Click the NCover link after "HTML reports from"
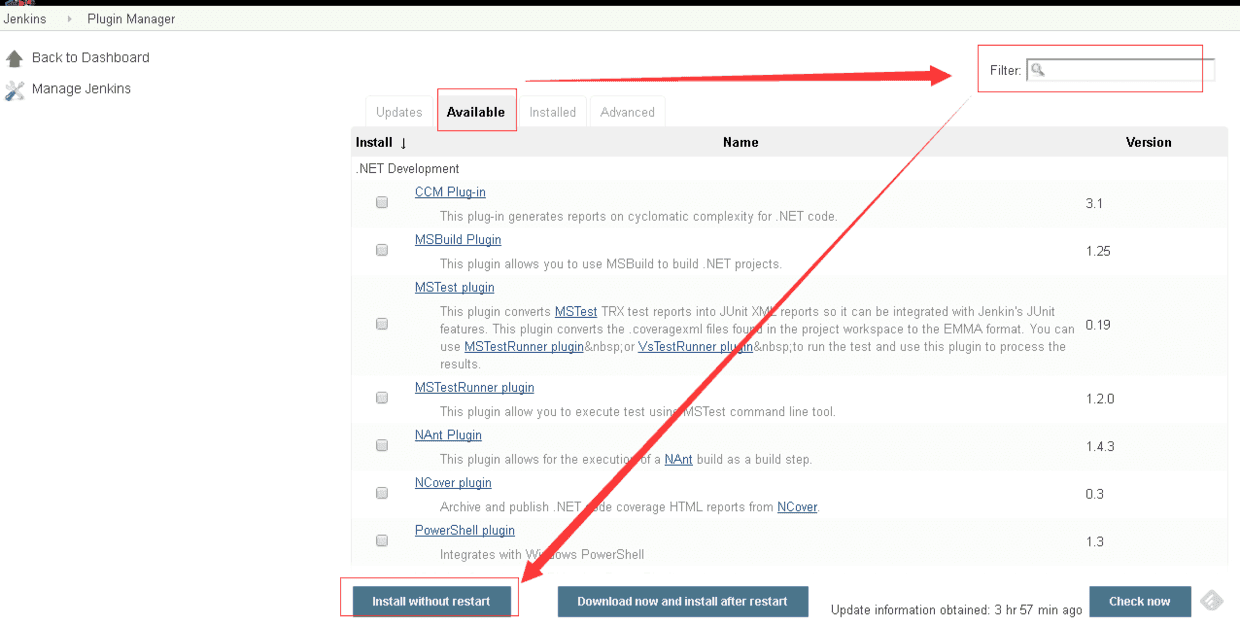The width and height of the screenshot is (1240, 626). pyautogui.click(x=797, y=507)
